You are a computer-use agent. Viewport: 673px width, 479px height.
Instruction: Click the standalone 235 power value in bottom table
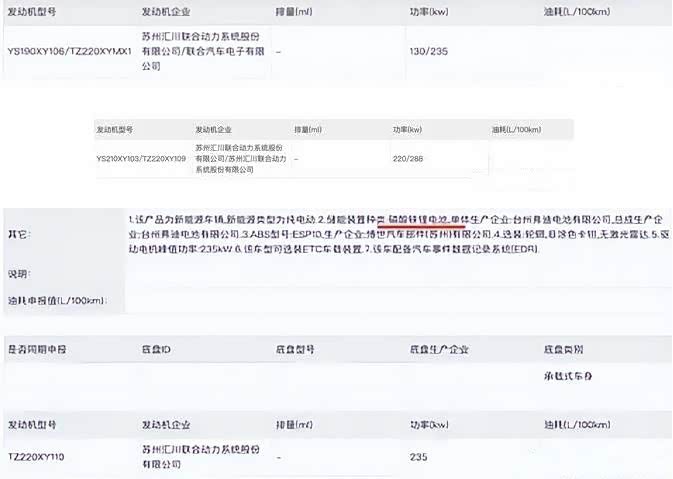418,457
